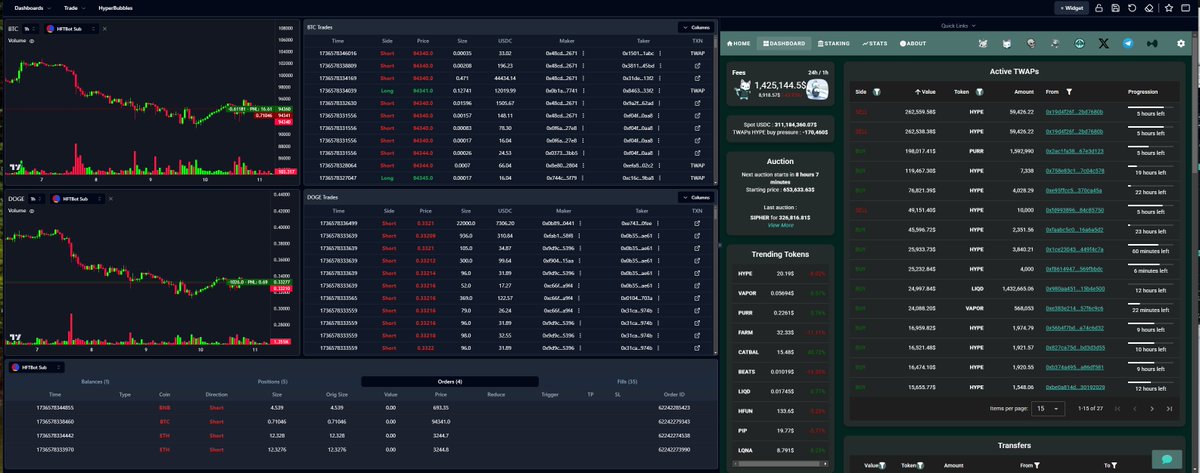Click the + Widget button
Image resolution: width=1200 pixels, height=473 pixels.
(1072, 7)
